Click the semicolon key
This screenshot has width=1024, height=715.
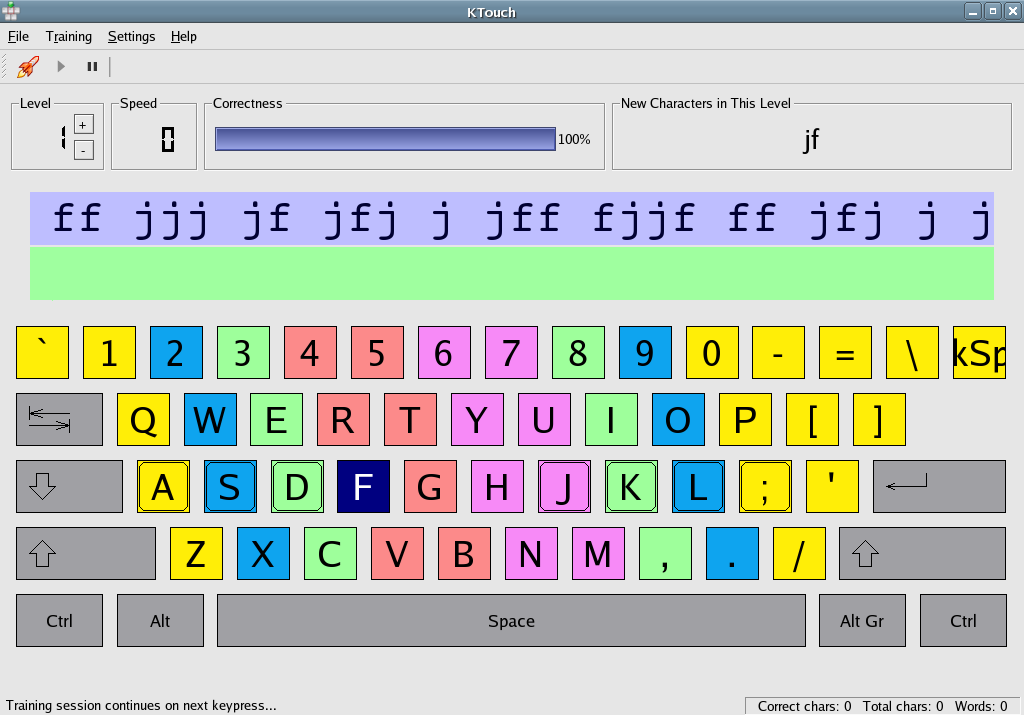(765, 486)
